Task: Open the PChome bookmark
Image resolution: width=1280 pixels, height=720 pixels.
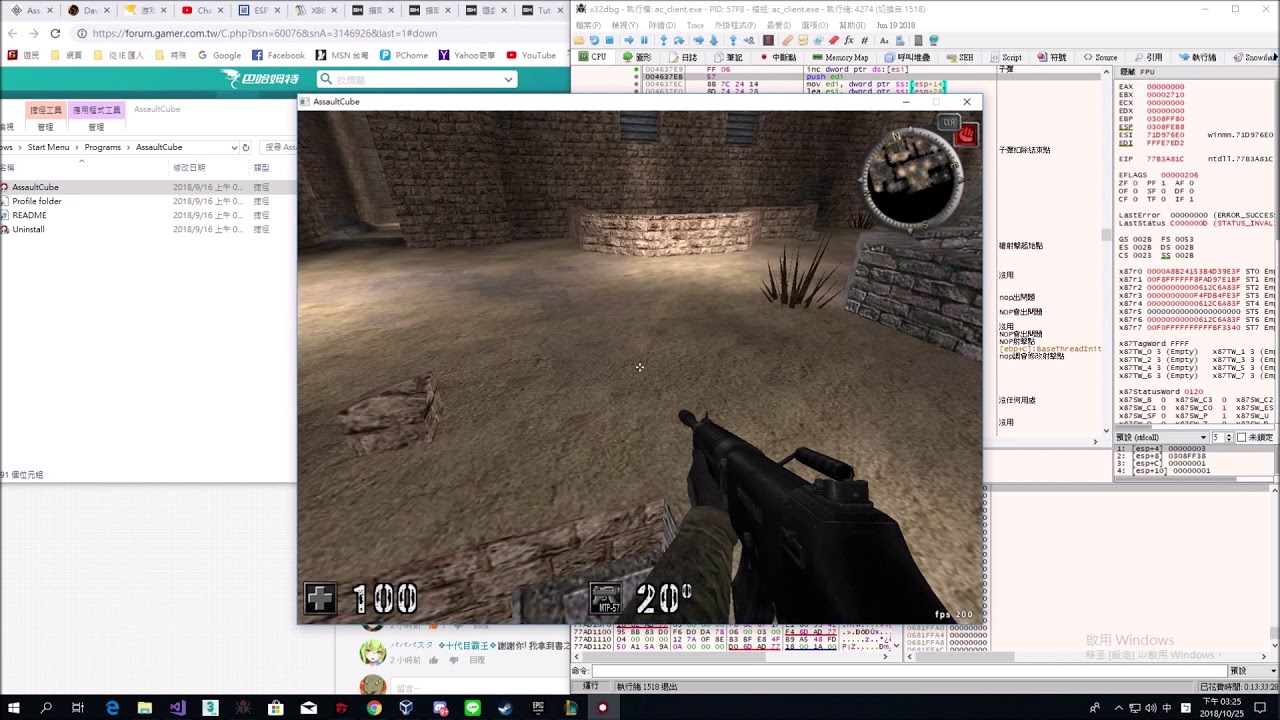Action: point(405,55)
